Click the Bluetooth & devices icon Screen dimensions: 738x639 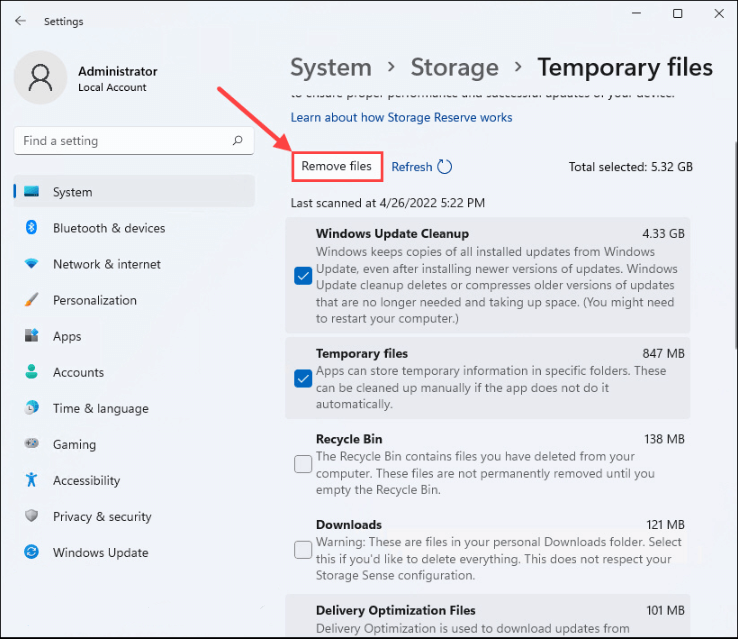pos(32,228)
